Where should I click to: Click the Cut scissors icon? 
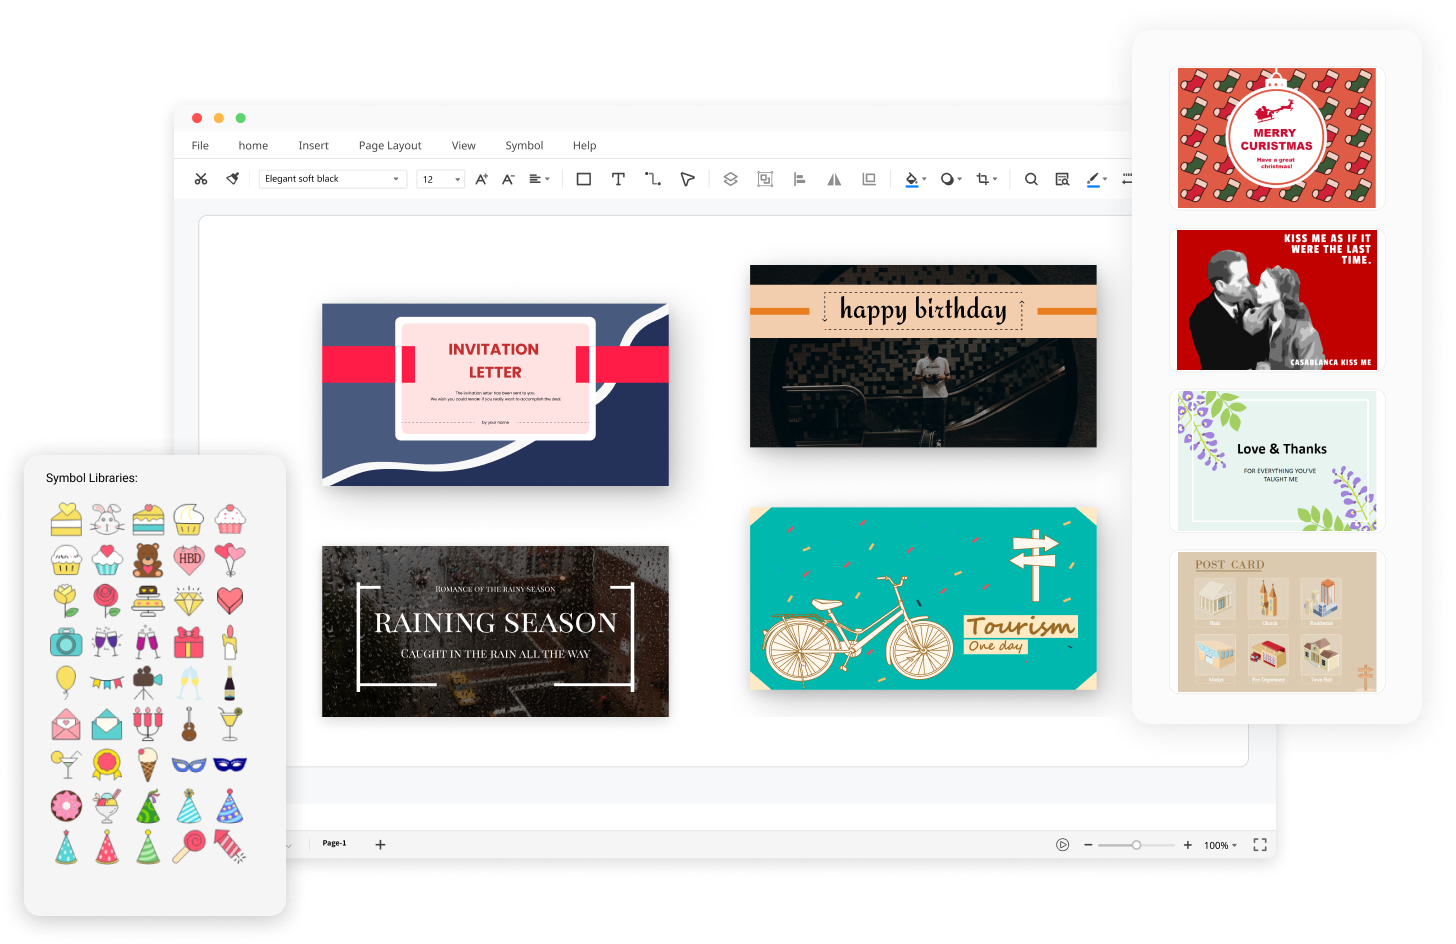click(201, 179)
